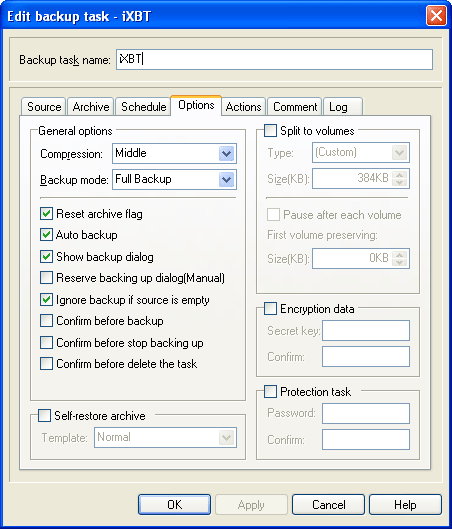Tick the Encryption data checkbox
452x529 pixels.
(270, 308)
